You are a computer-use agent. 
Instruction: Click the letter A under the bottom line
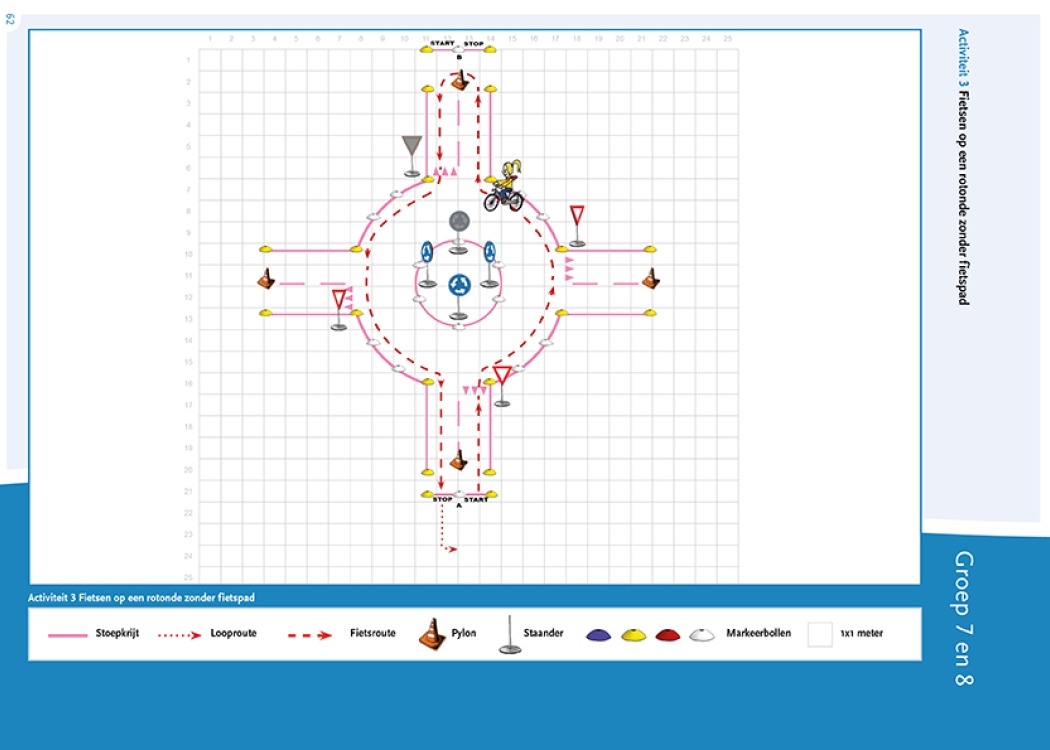459,506
